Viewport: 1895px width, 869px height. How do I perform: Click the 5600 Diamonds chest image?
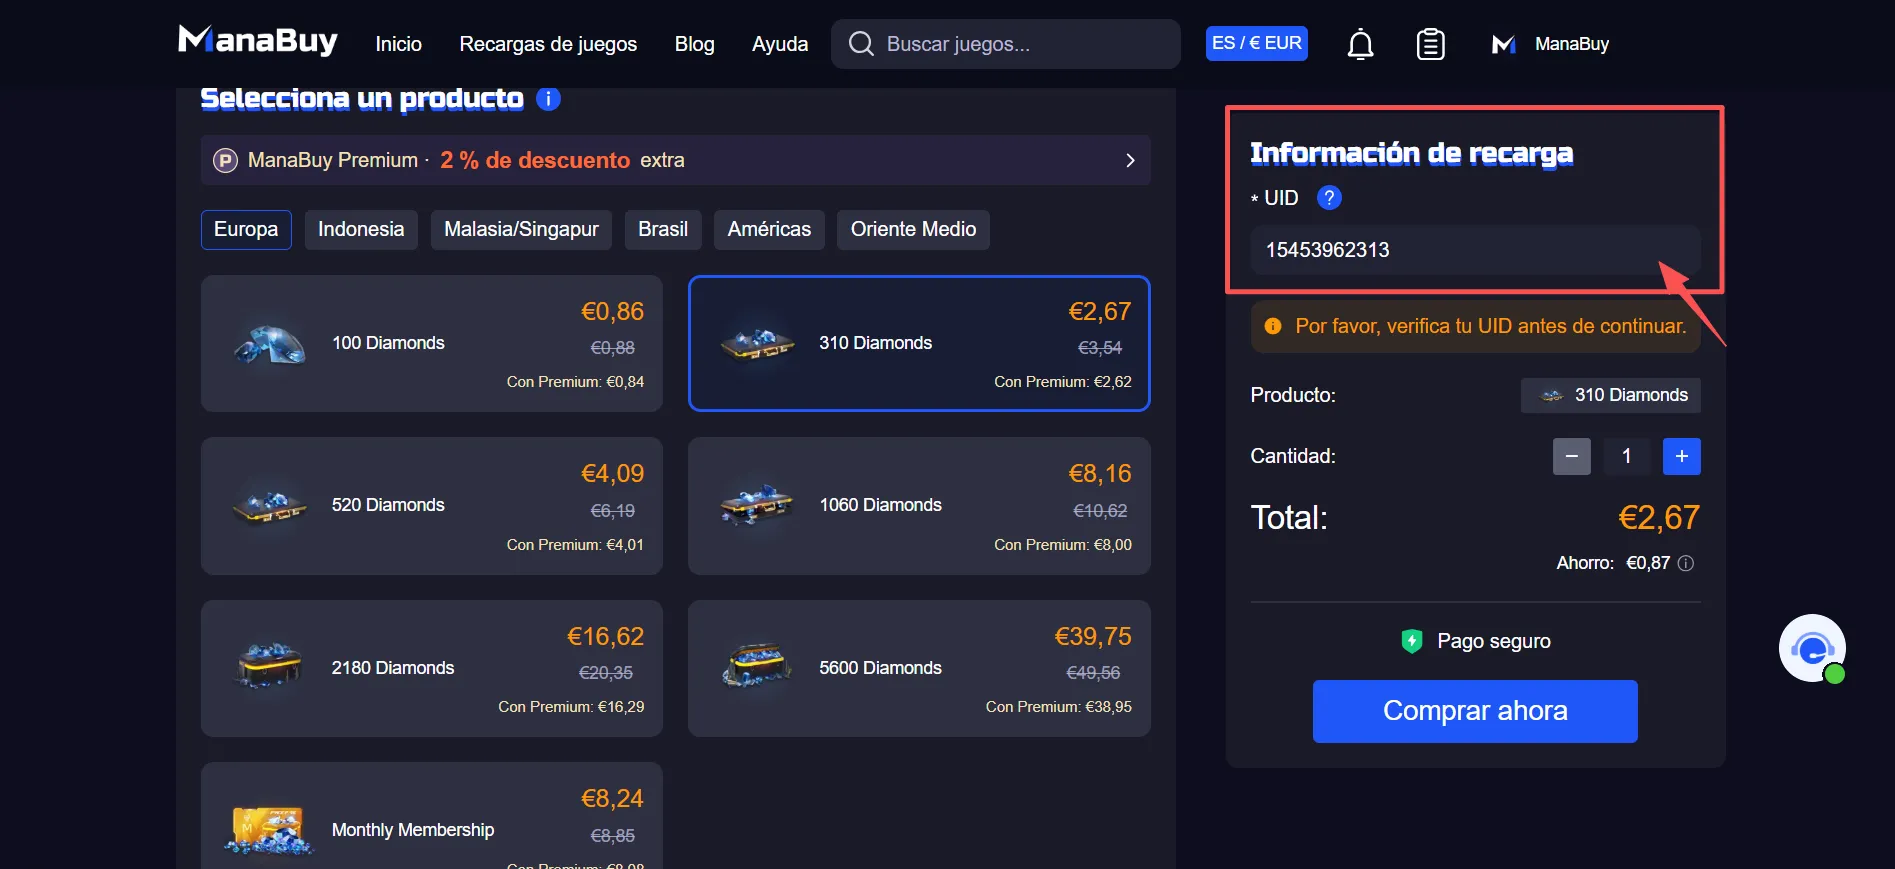(757, 667)
